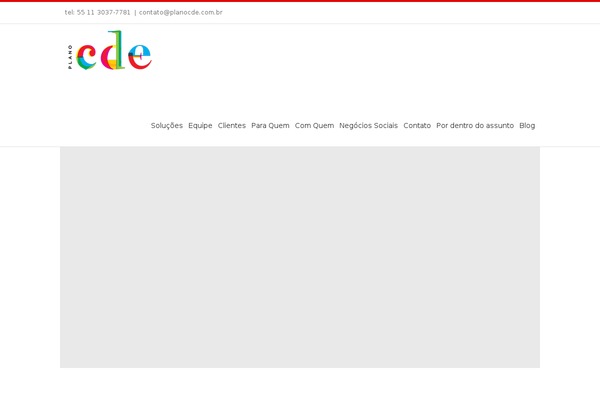
Task: Go to Por dentro do assunto
Action: point(475,126)
